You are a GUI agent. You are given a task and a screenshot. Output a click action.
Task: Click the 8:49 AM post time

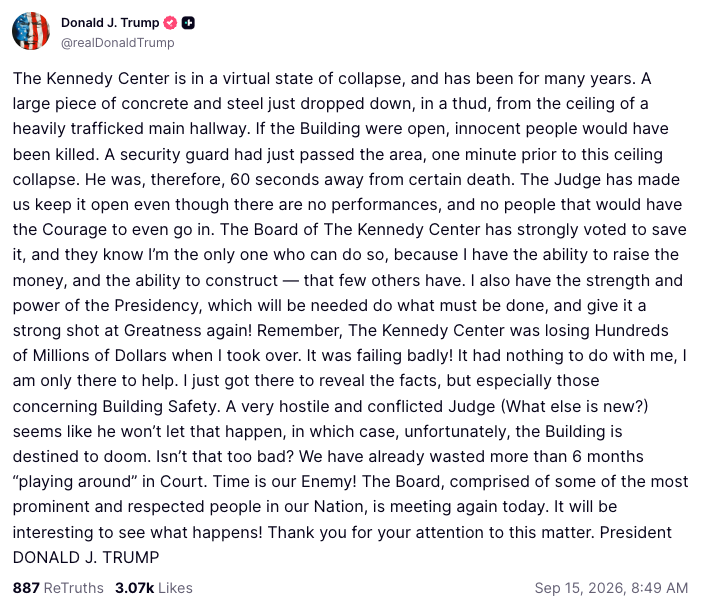(659, 588)
